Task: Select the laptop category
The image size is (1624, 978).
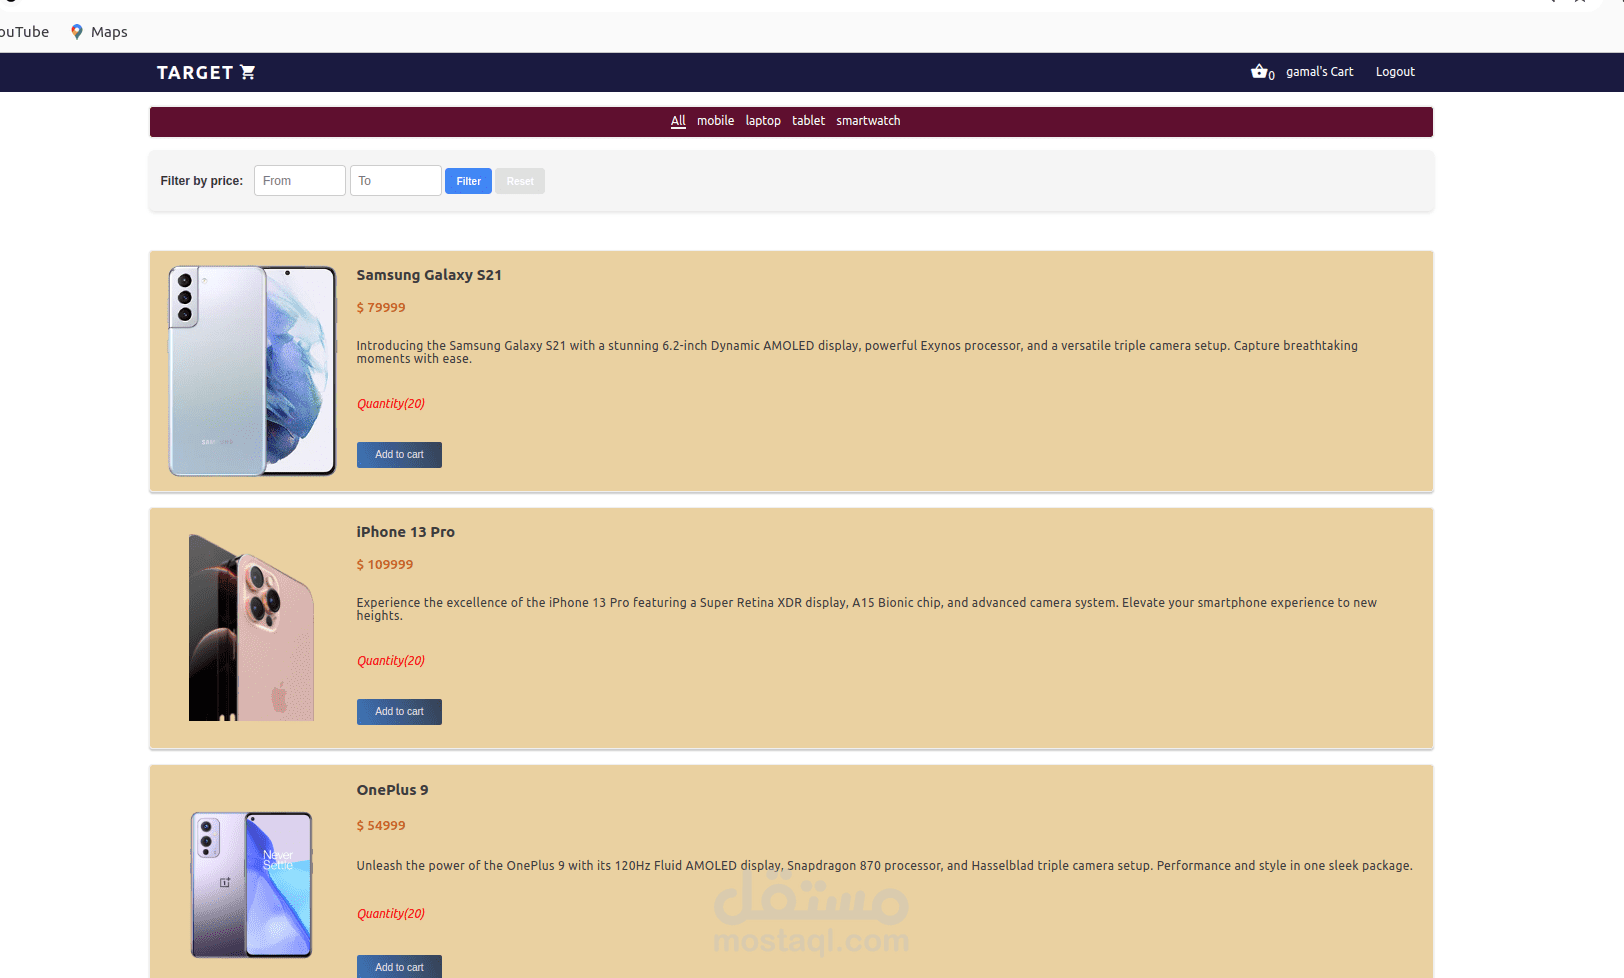Action: click(x=763, y=121)
